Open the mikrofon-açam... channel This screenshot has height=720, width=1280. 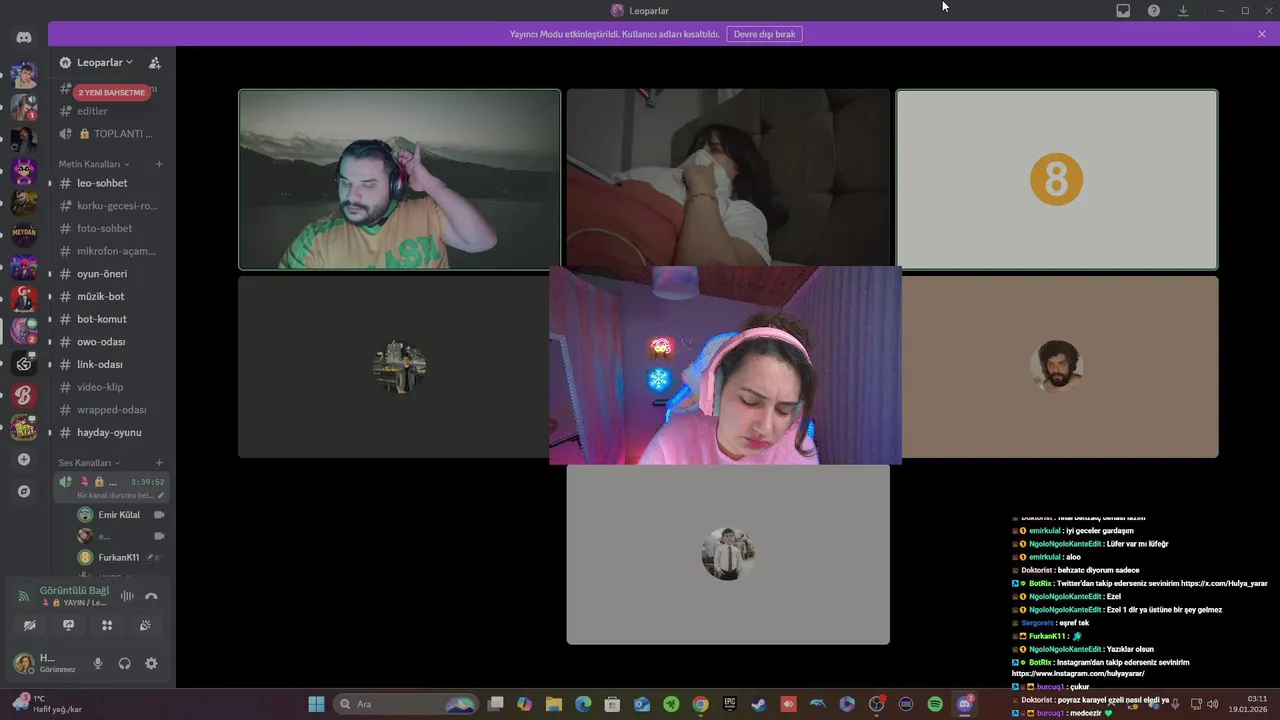[110, 251]
